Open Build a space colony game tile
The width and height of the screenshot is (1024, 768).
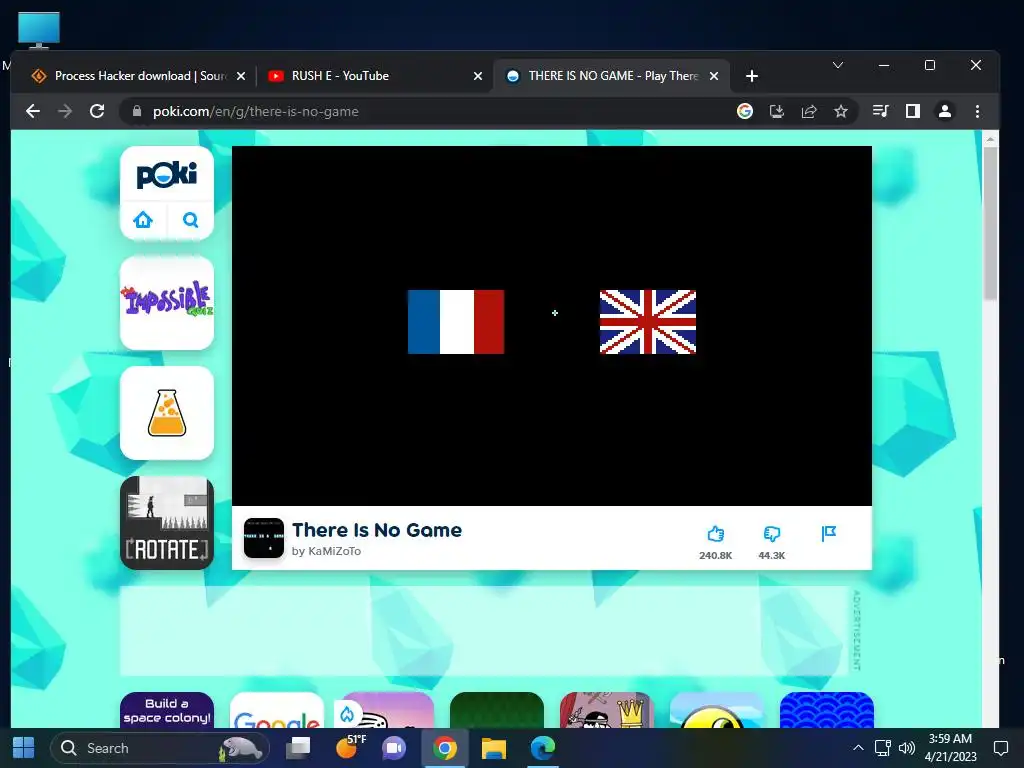(167, 710)
